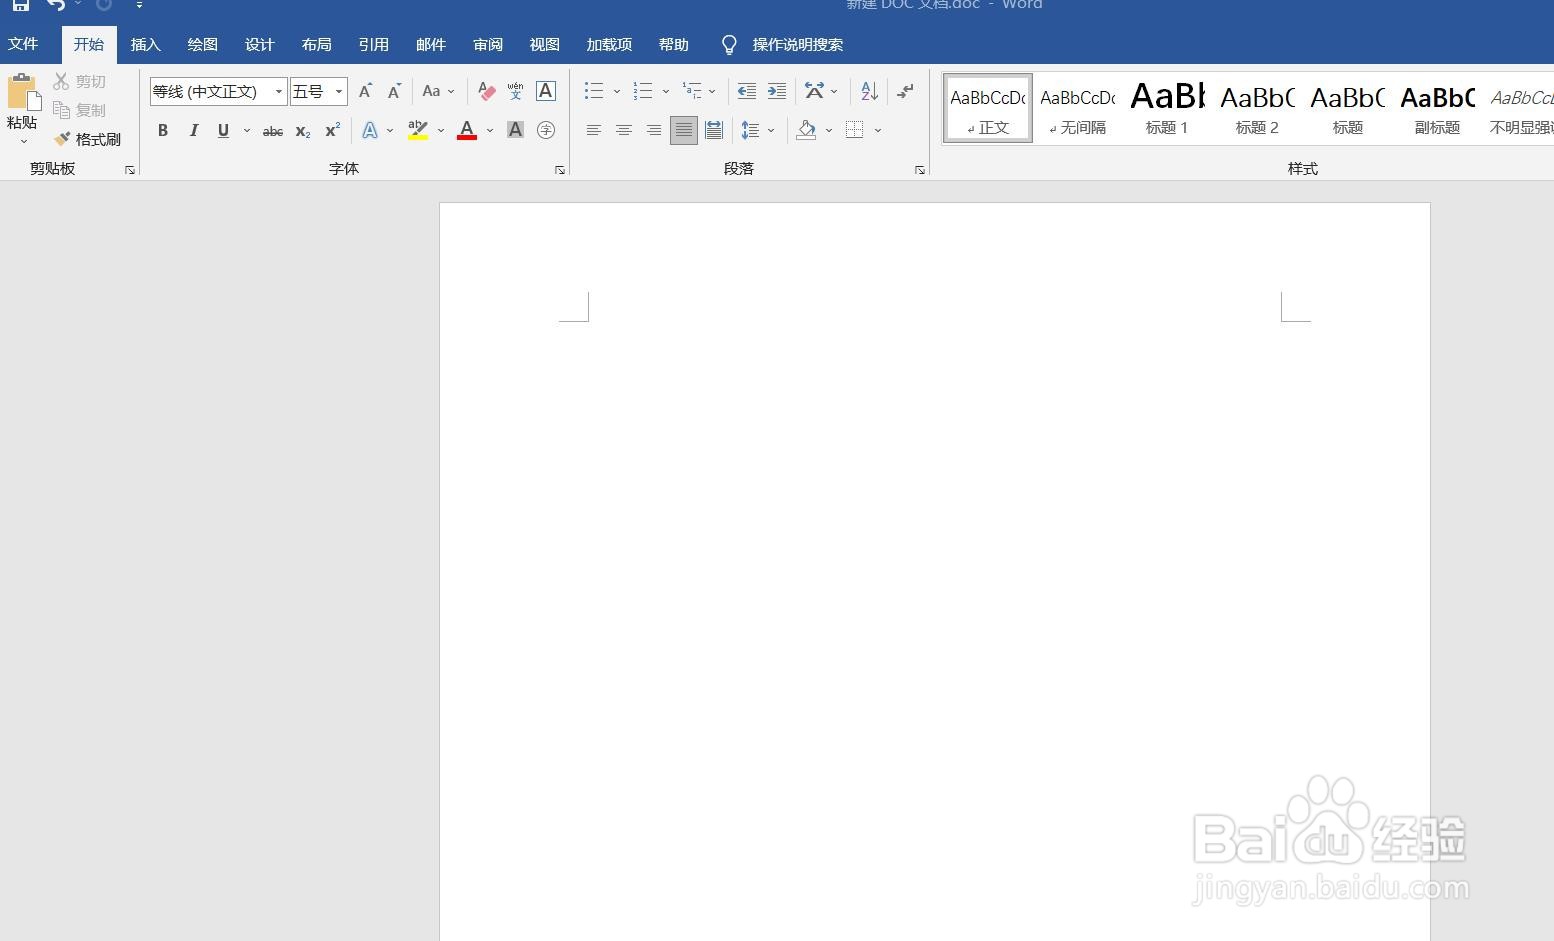Screen dimensions: 1554x941
Task: Open line spacing dropdown
Action: (757, 130)
